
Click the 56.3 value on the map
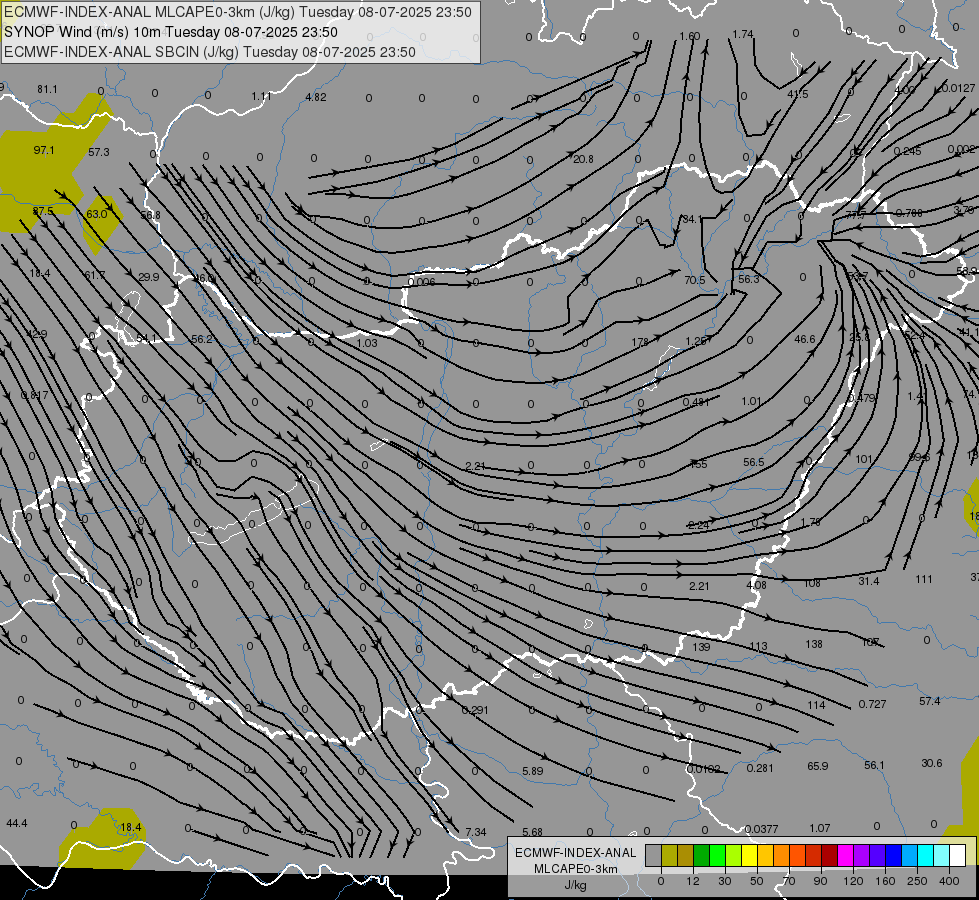(x=749, y=279)
